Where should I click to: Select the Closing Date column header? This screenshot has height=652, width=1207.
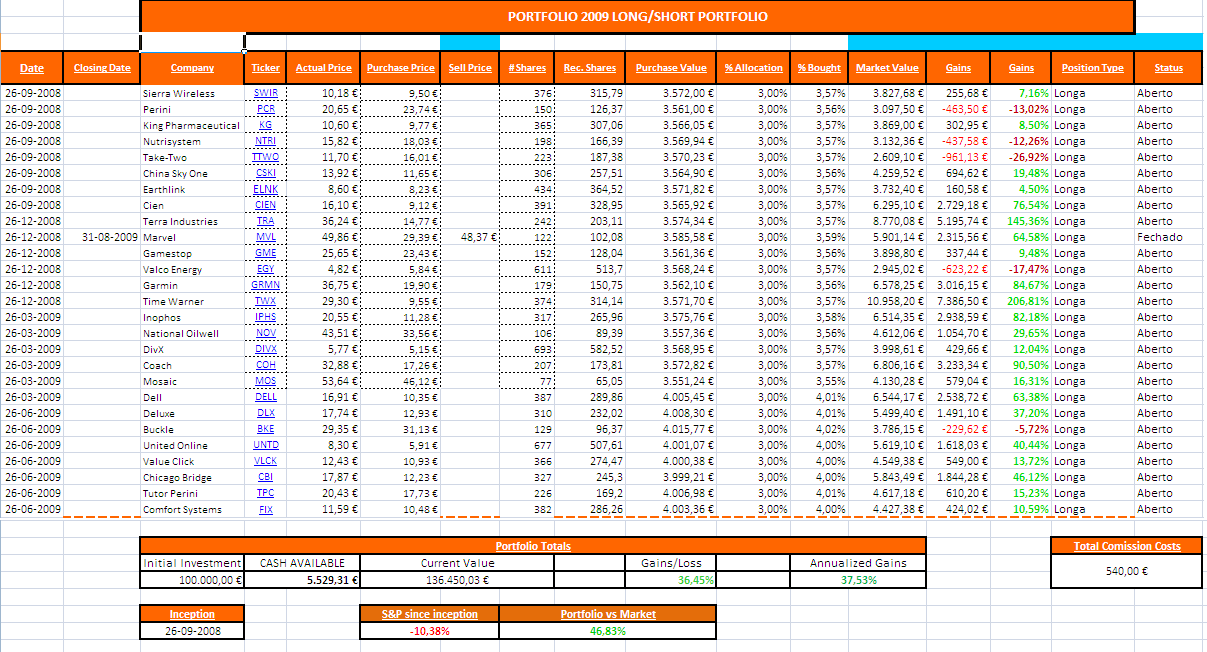click(102, 68)
